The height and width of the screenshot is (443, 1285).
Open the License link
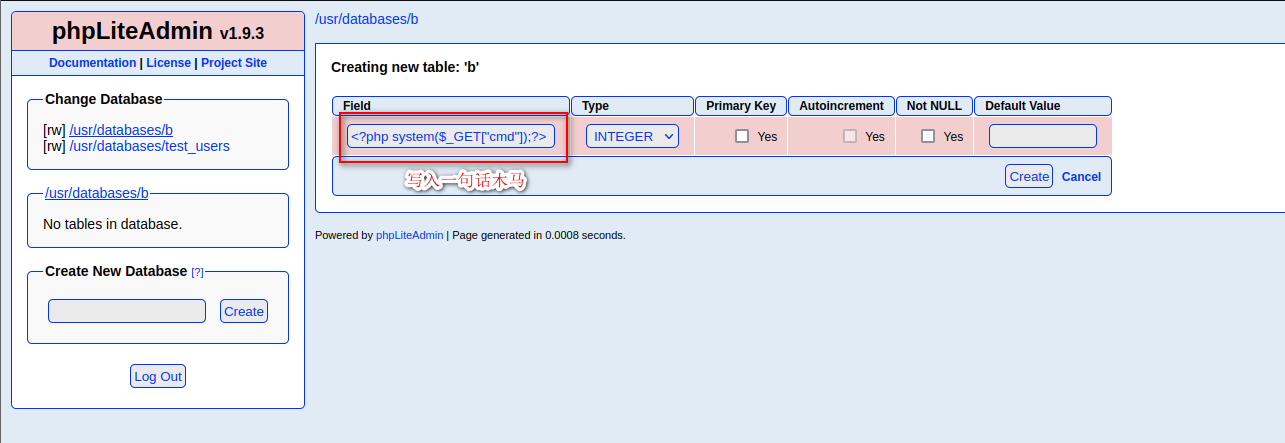click(168, 62)
